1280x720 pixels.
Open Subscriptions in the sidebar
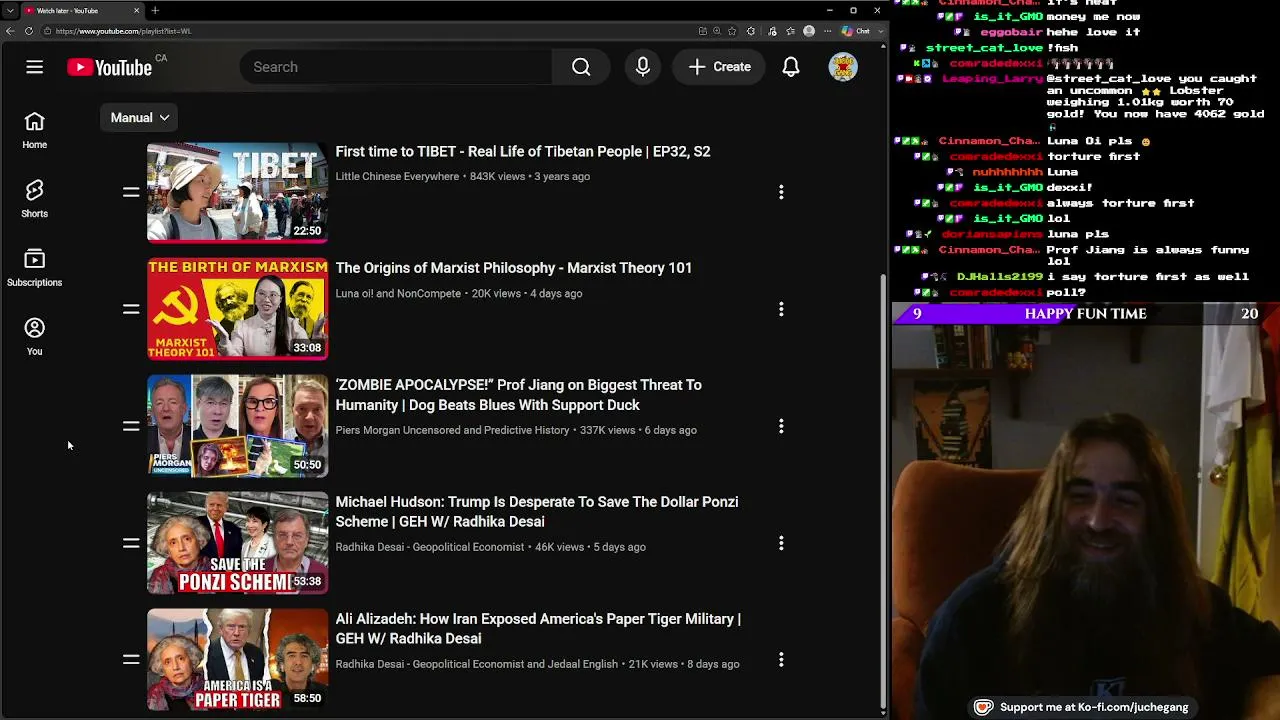coord(34,268)
